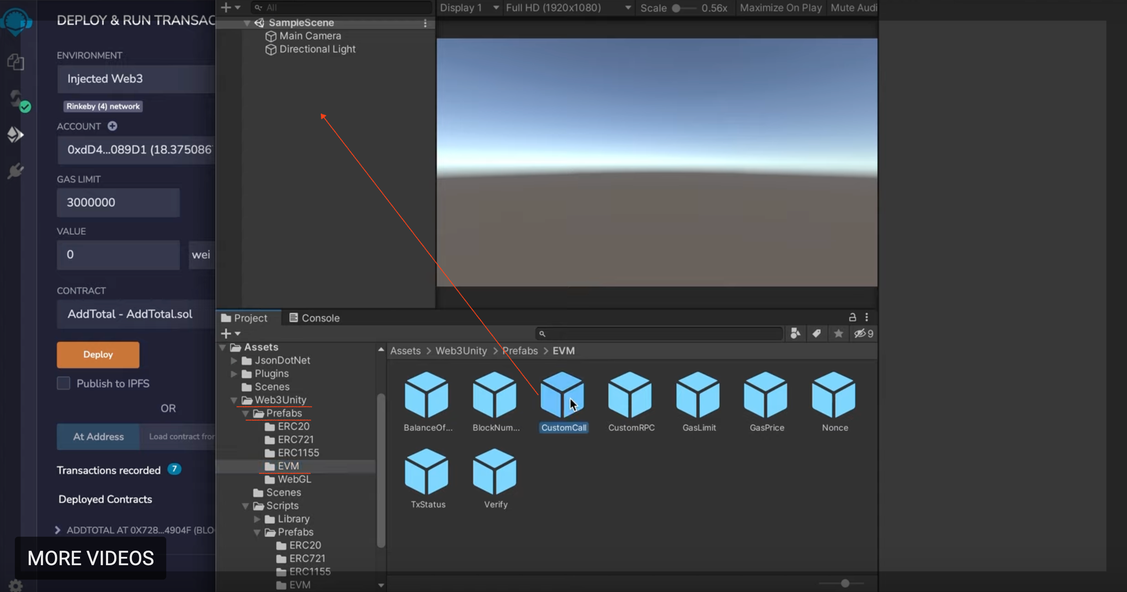The image size is (1127, 592).
Task: Collapse the SampleScene hierarchy arrow
Action: pos(247,23)
